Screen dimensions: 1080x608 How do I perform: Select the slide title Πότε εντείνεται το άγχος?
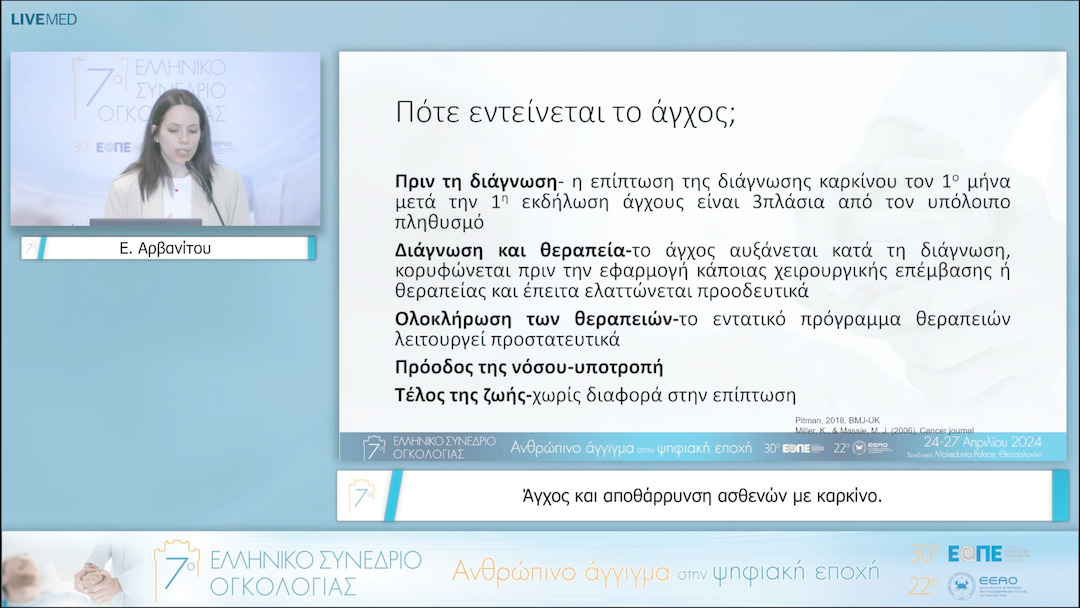pos(565,112)
